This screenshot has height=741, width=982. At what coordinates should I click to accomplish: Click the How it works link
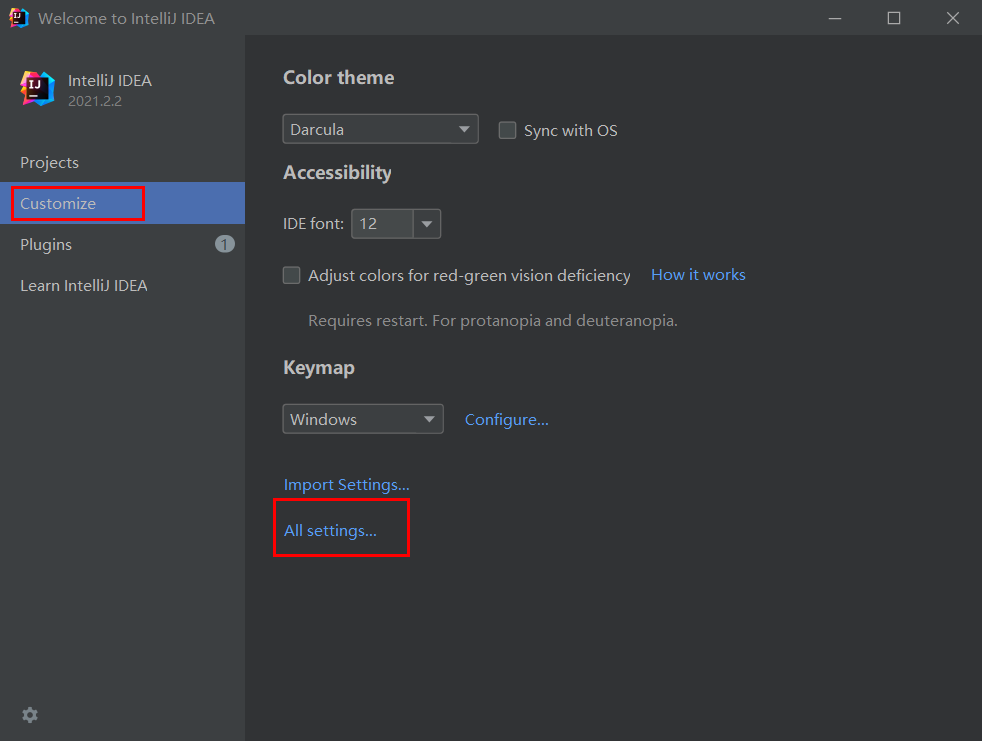pos(698,274)
